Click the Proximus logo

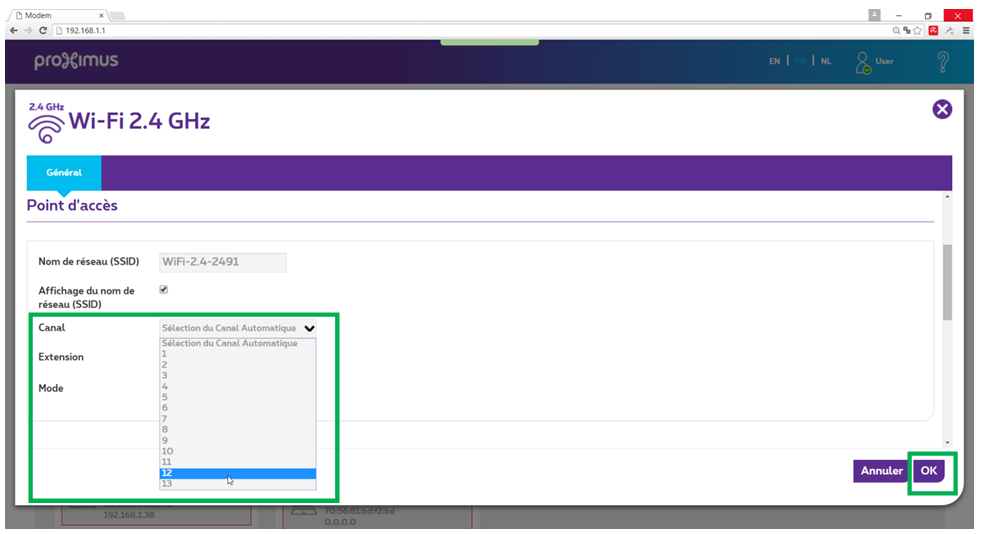point(76,61)
